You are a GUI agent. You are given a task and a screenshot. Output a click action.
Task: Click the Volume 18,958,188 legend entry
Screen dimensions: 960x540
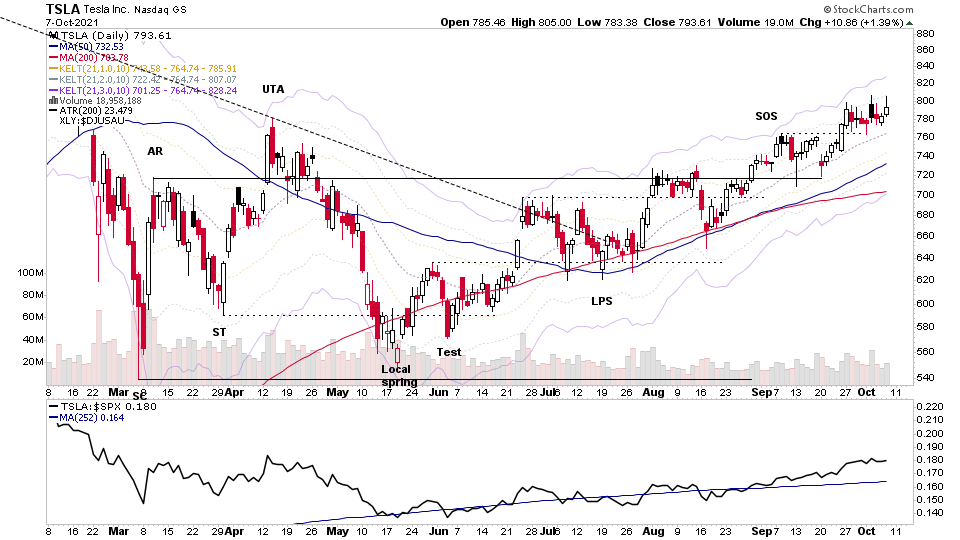pyautogui.click(x=96, y=100)
